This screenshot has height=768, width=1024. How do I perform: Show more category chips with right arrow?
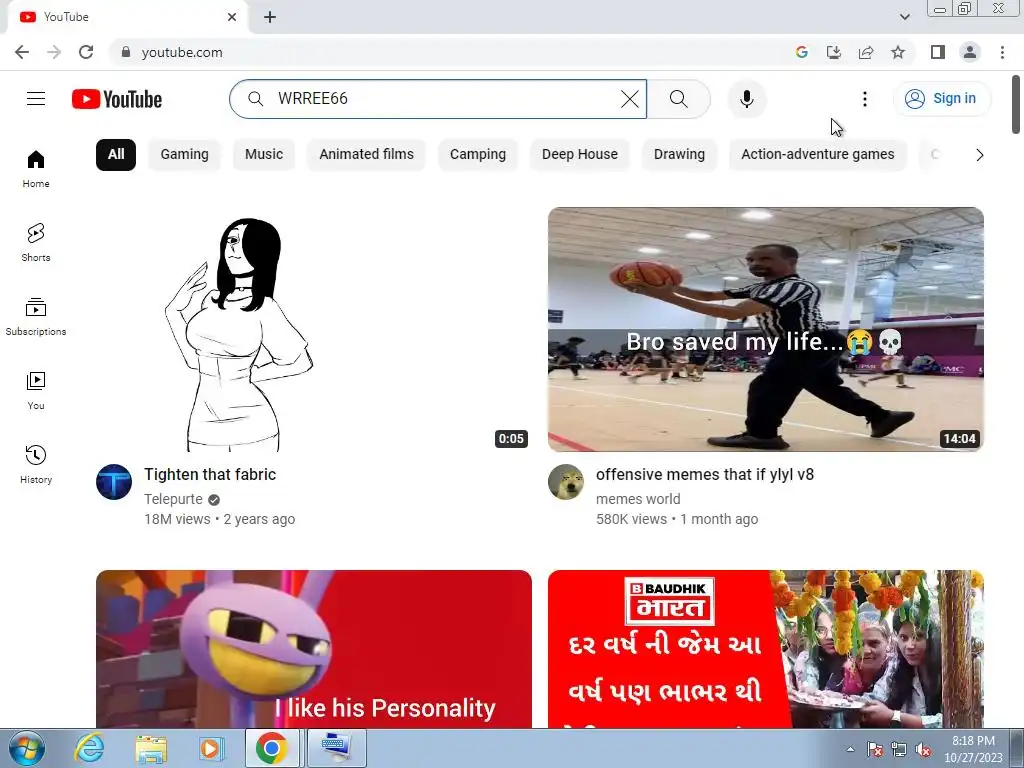979,155
